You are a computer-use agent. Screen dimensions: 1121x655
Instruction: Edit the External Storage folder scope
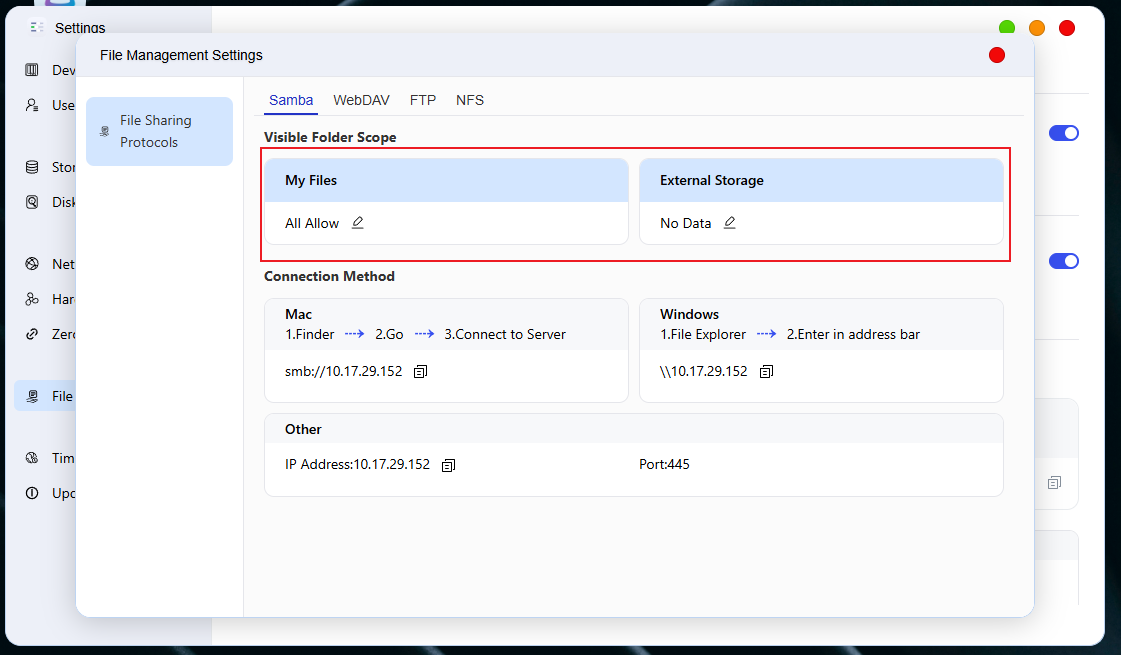pyautogui.click(x=729, y=223)
